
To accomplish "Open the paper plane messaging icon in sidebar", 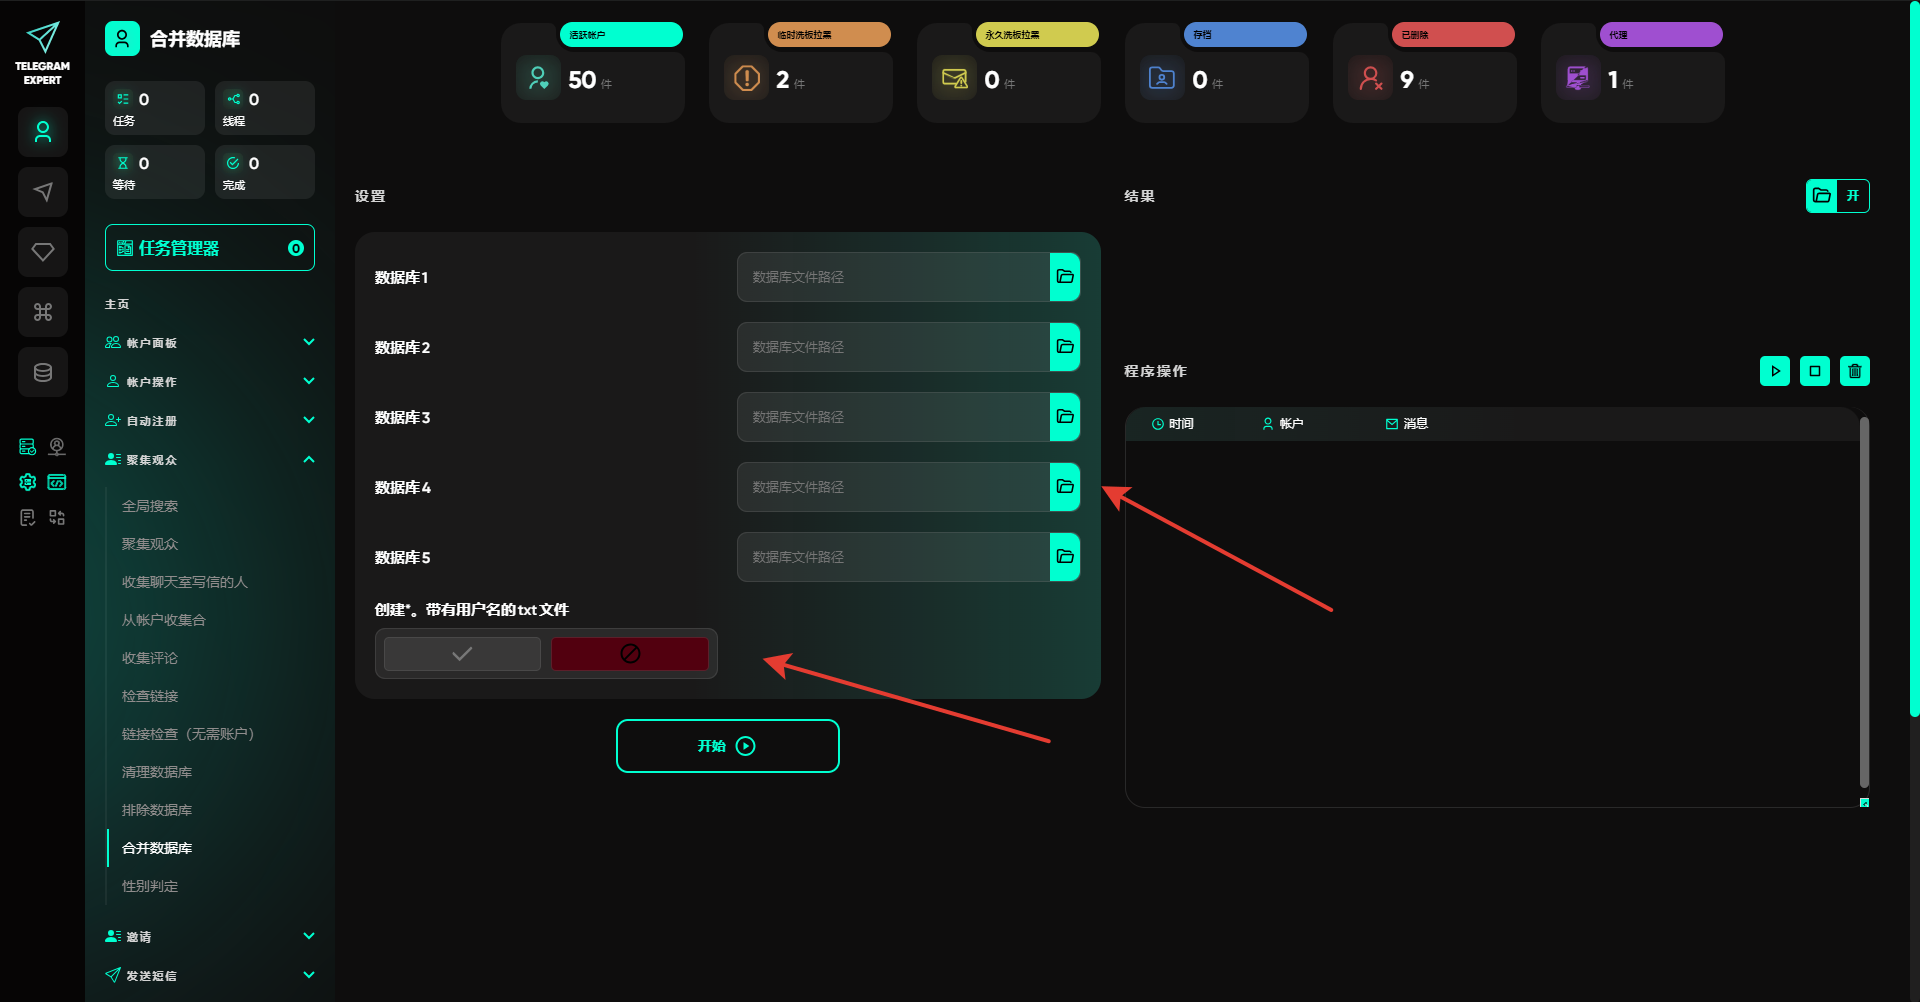I will pyautogui.click(x=43, y=192).
